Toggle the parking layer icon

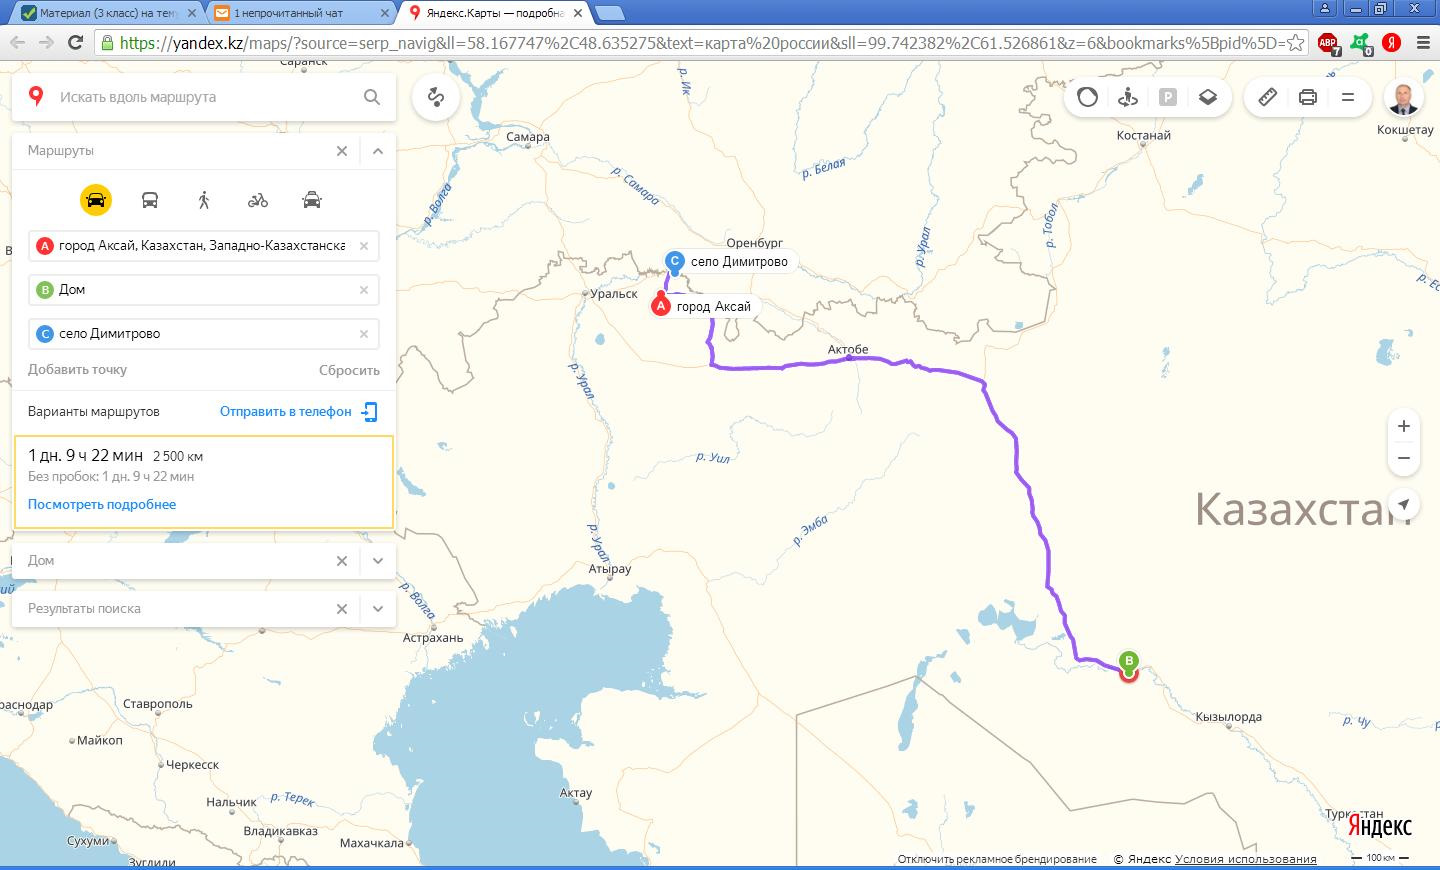1168,97
